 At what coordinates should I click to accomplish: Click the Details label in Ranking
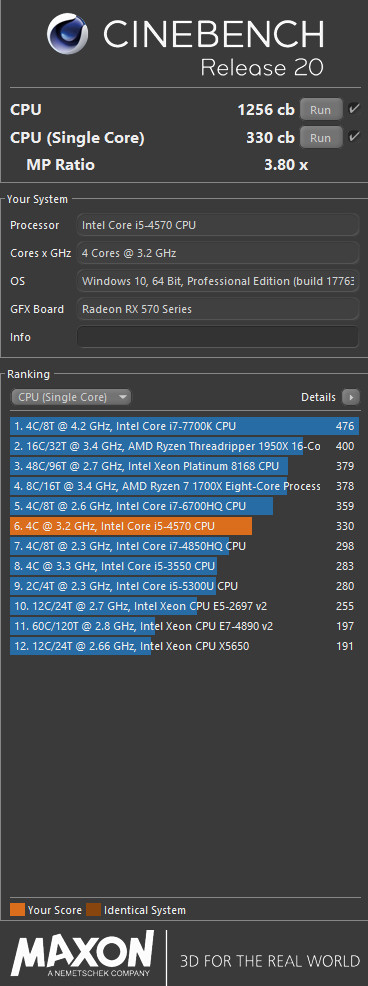coord(318,397)
